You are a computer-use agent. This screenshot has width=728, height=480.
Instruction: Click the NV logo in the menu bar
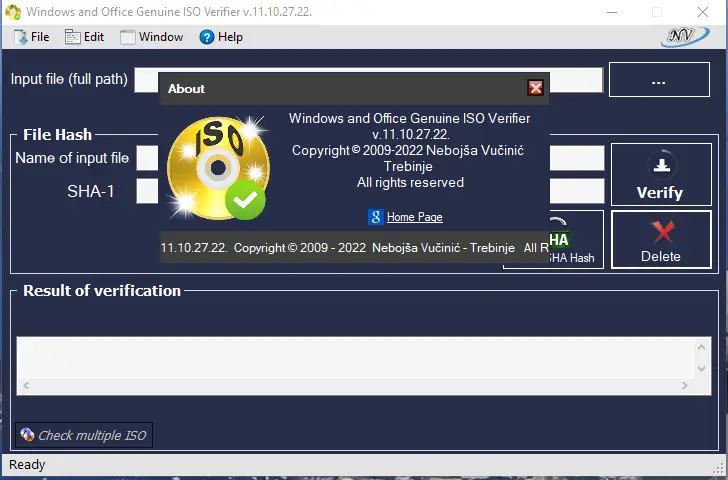[684, 36]
